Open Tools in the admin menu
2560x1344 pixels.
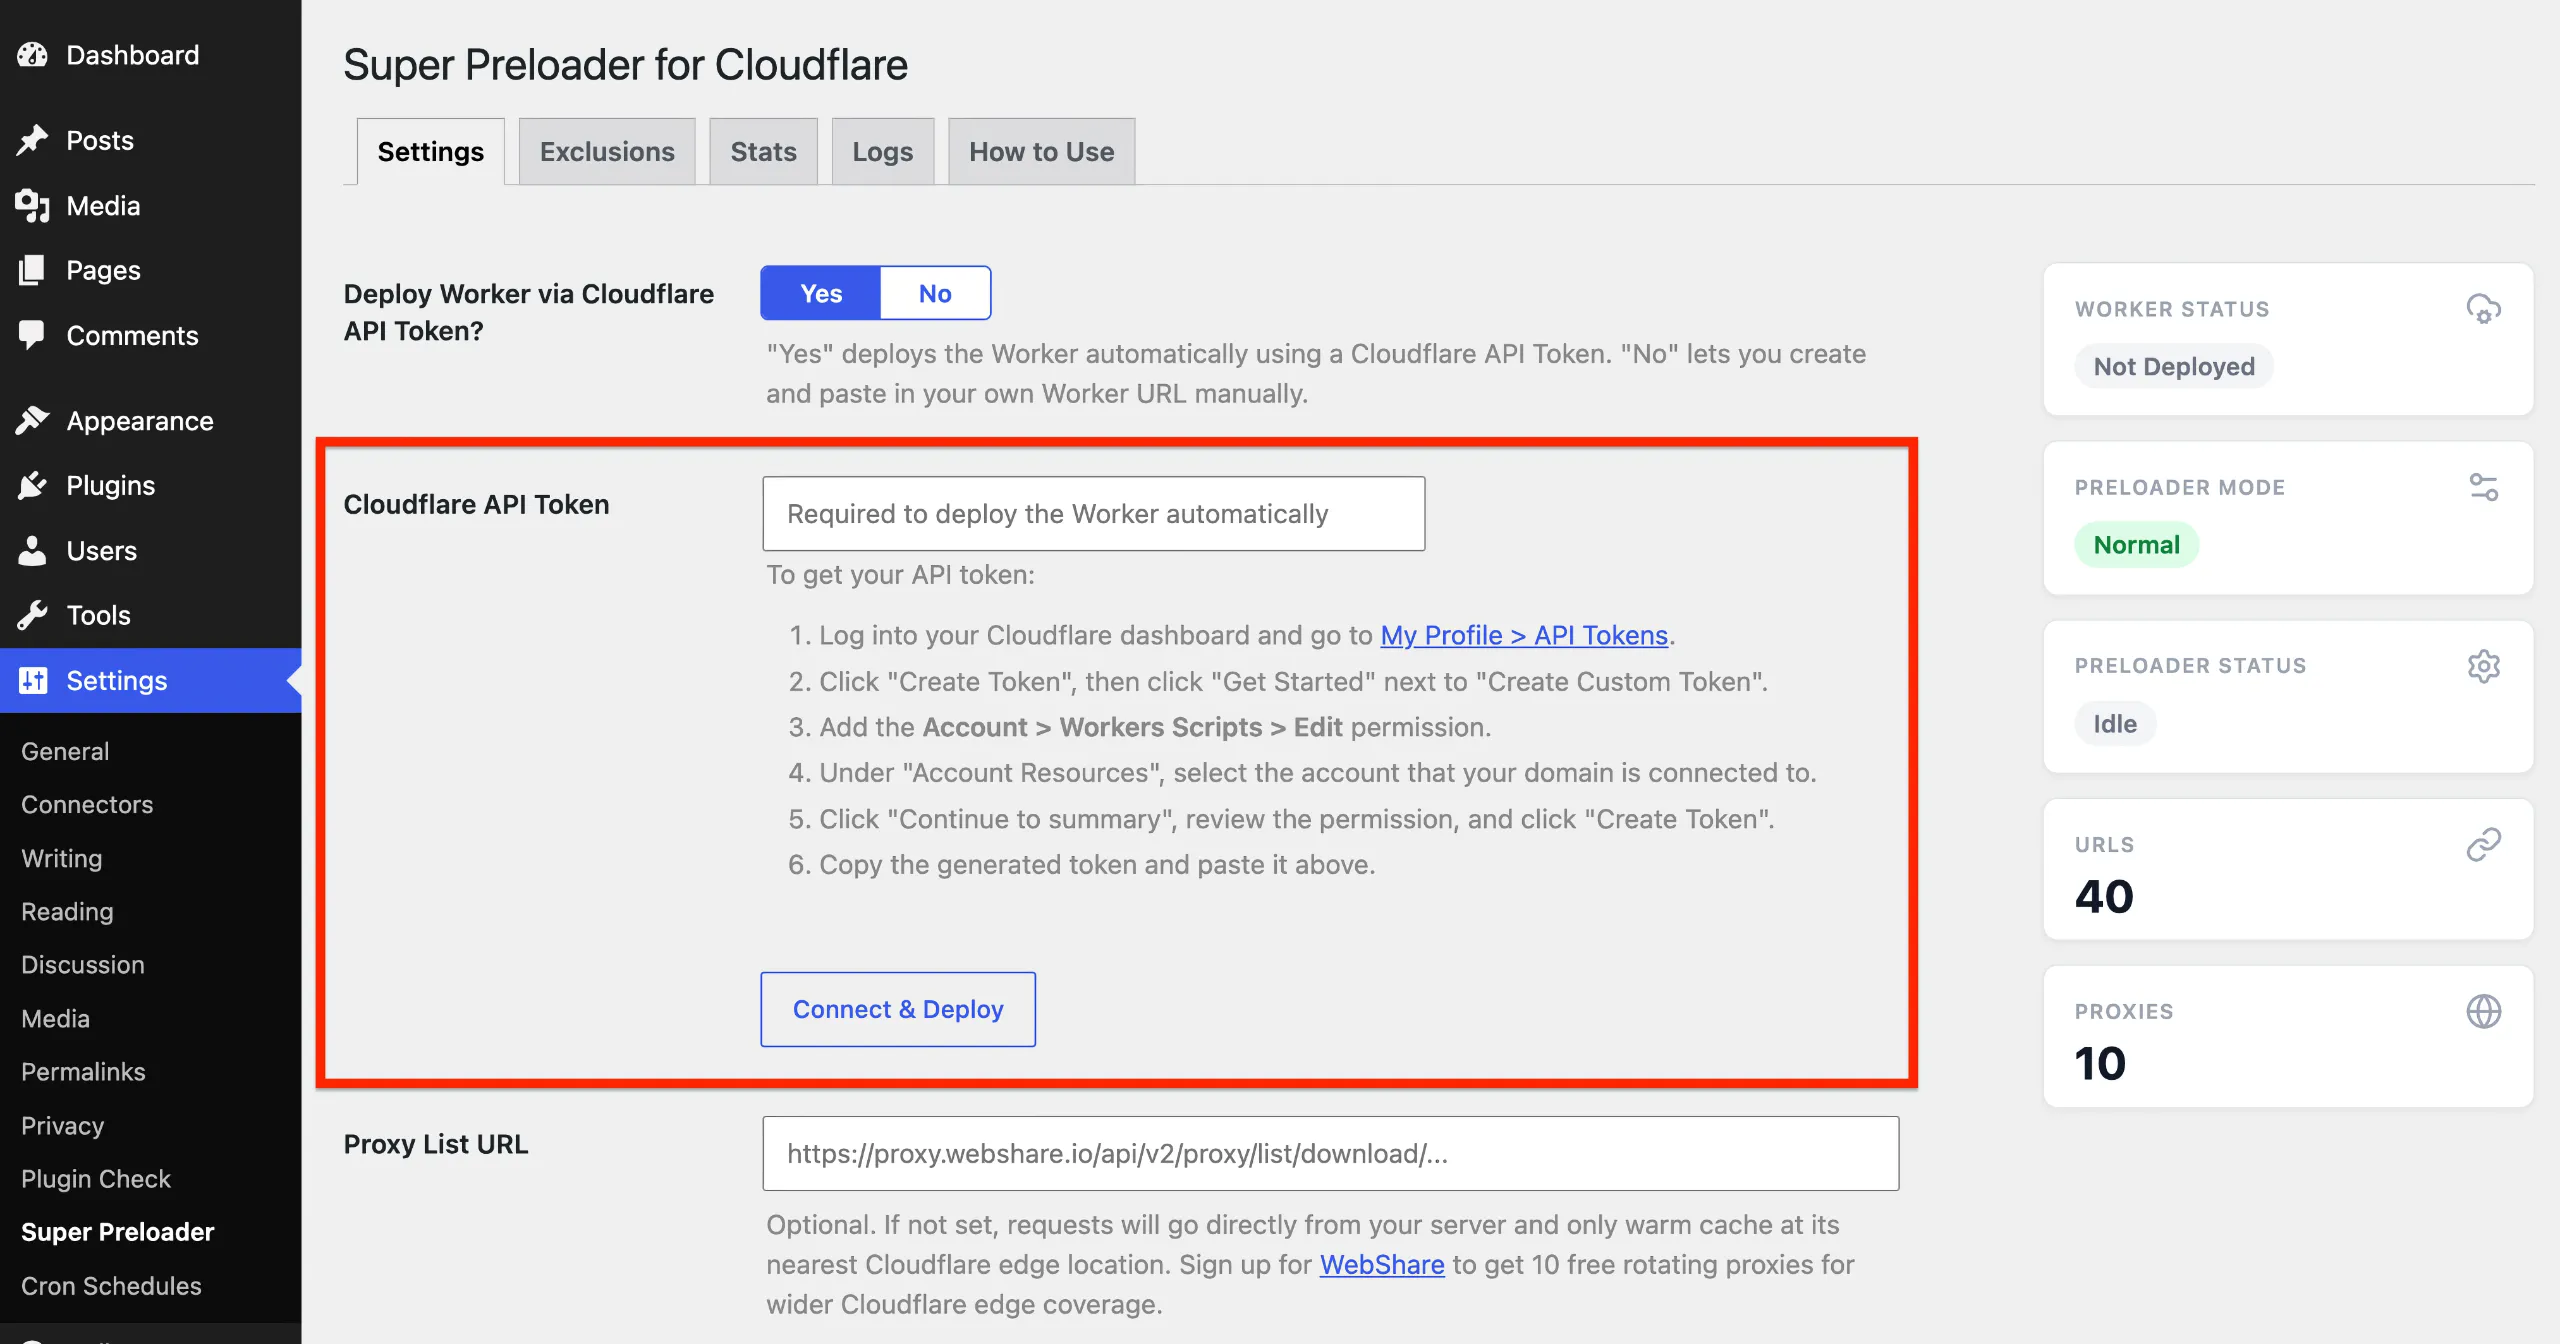coord(150,615)
